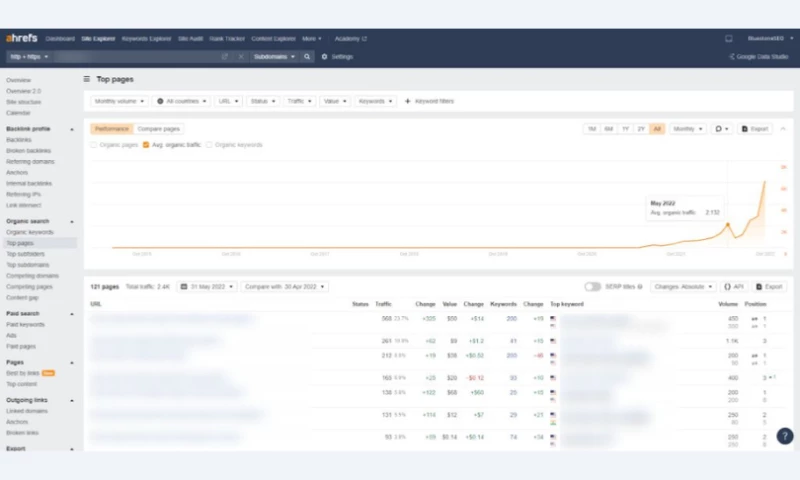
Task: Open the Compare with 30 Apr 2022 dropdown
Action: pyautogui.click(x=285, y=287)
